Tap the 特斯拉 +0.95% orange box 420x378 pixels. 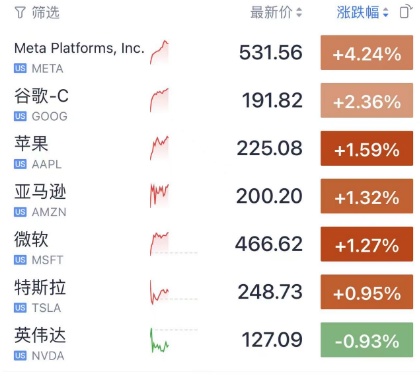coord(367,292)
